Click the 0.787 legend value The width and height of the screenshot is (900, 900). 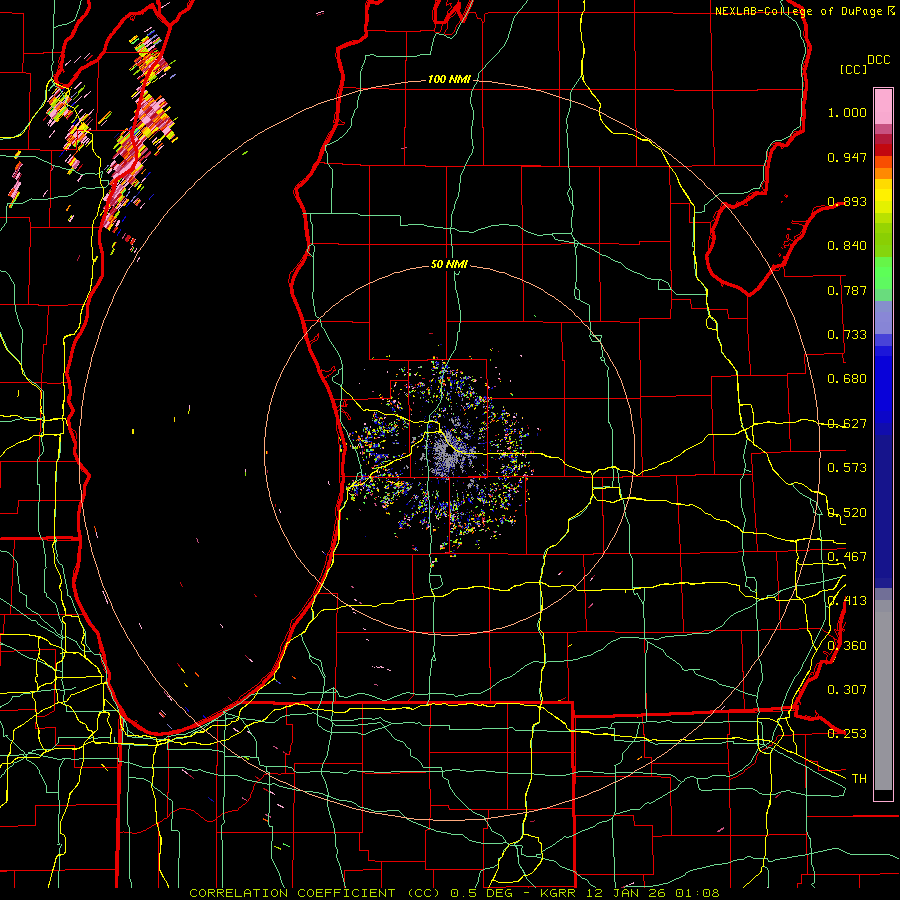coord(847,290)
